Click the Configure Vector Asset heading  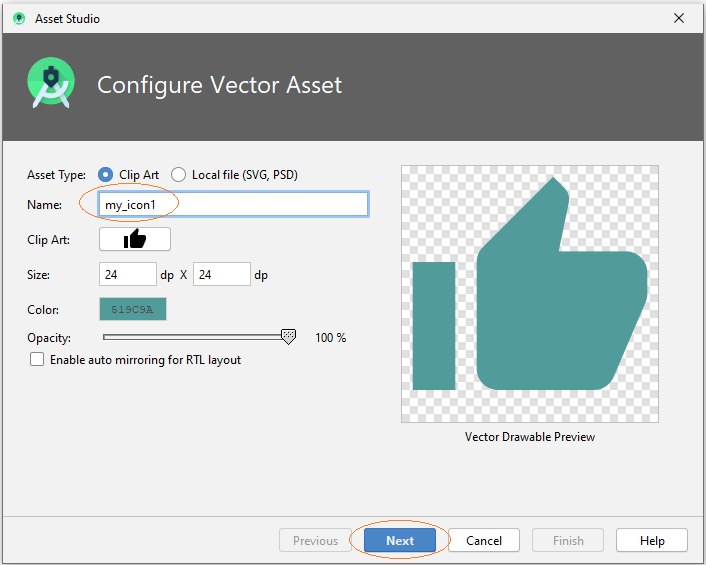[x=220, y=85]
